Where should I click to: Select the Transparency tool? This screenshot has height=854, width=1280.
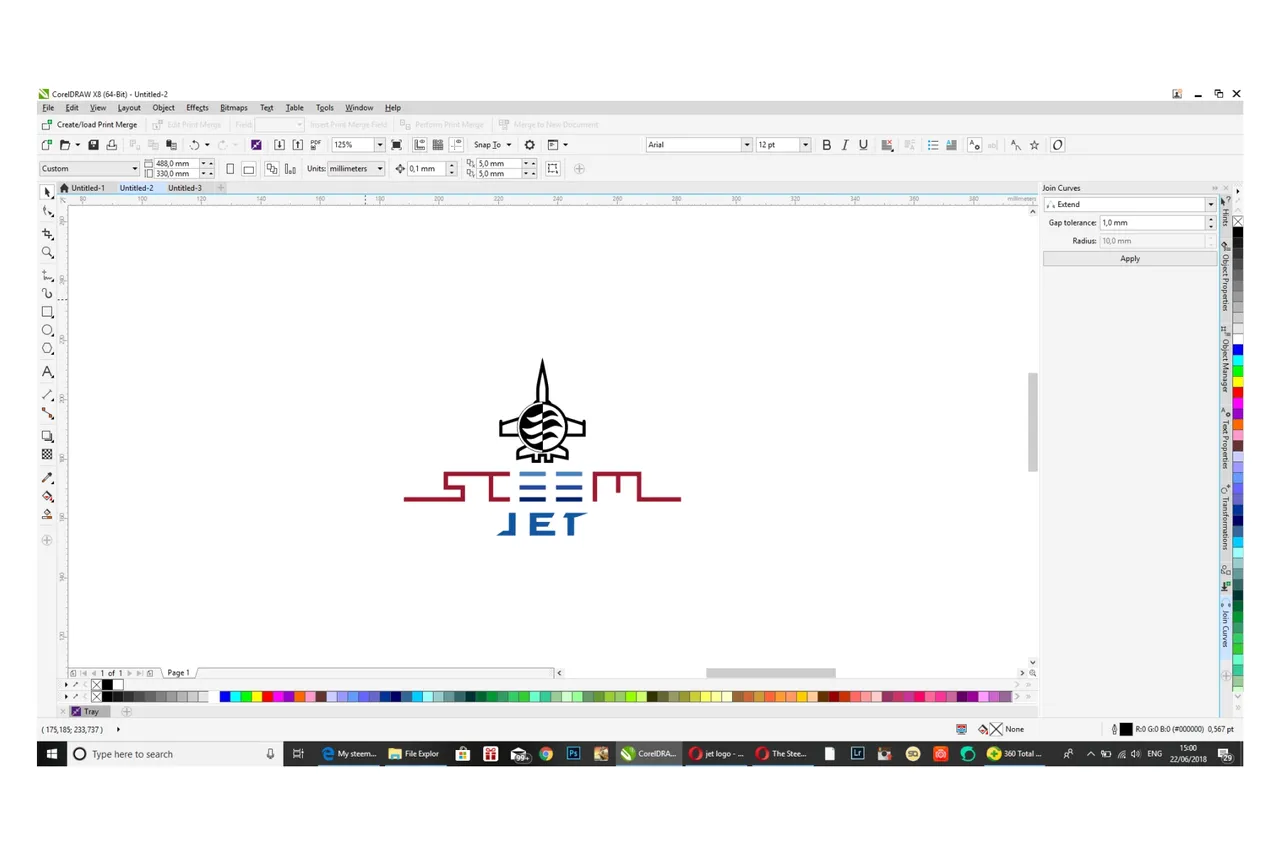(x=47, y=454)
